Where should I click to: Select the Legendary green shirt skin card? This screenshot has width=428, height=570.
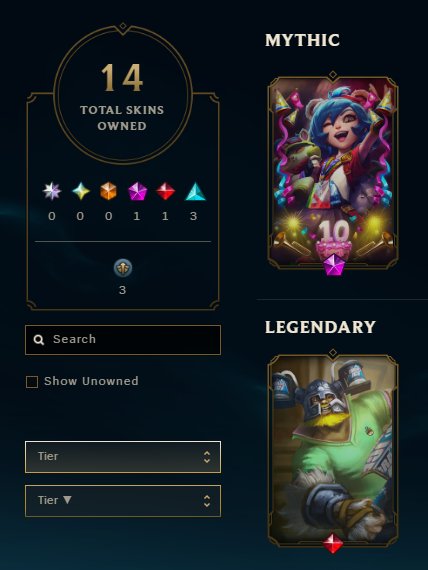(x=333, y=451)
